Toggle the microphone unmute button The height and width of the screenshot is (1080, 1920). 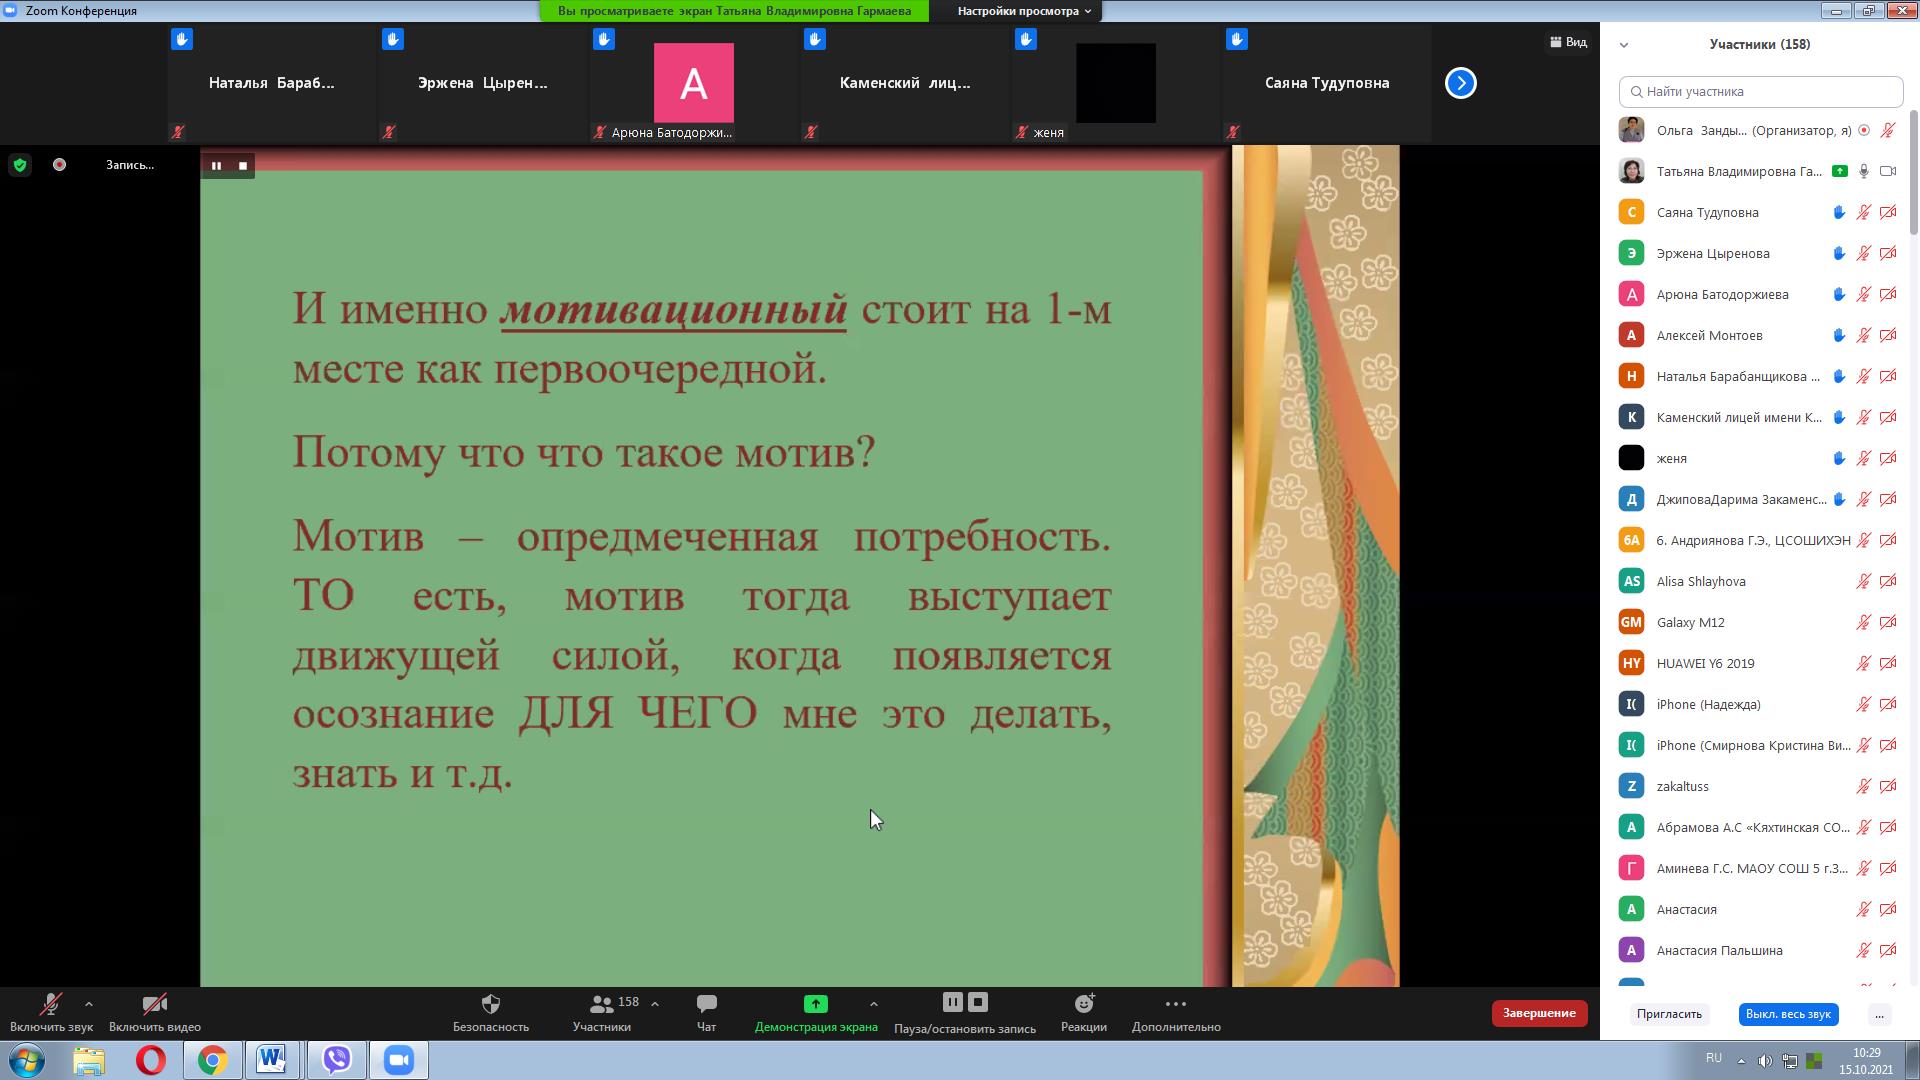pyautogui.click(x=51, y=1004)
